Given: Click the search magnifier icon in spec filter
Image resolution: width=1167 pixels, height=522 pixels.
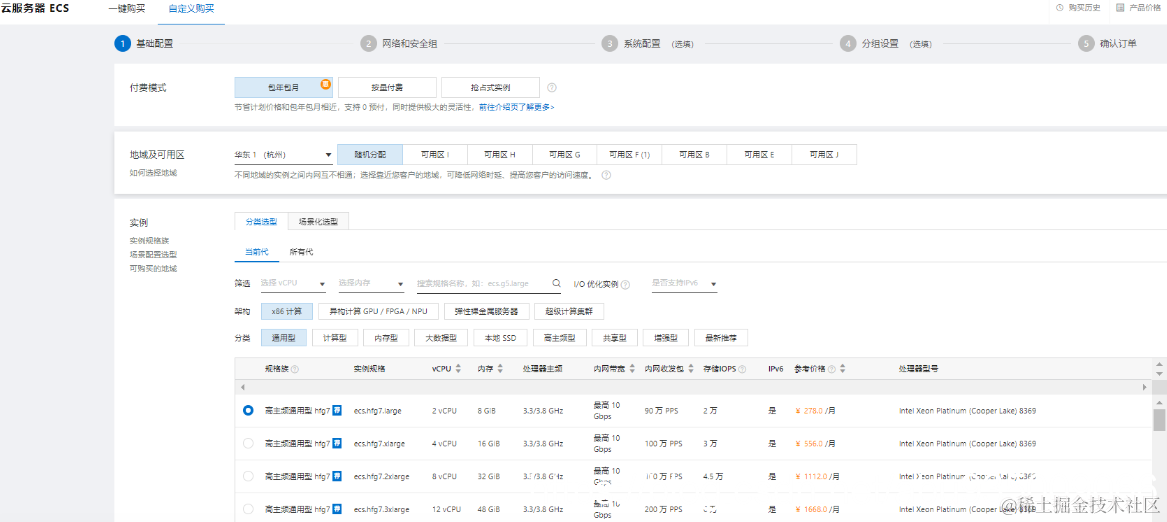Looking at the screenshot, I should [x=556, y=283].
